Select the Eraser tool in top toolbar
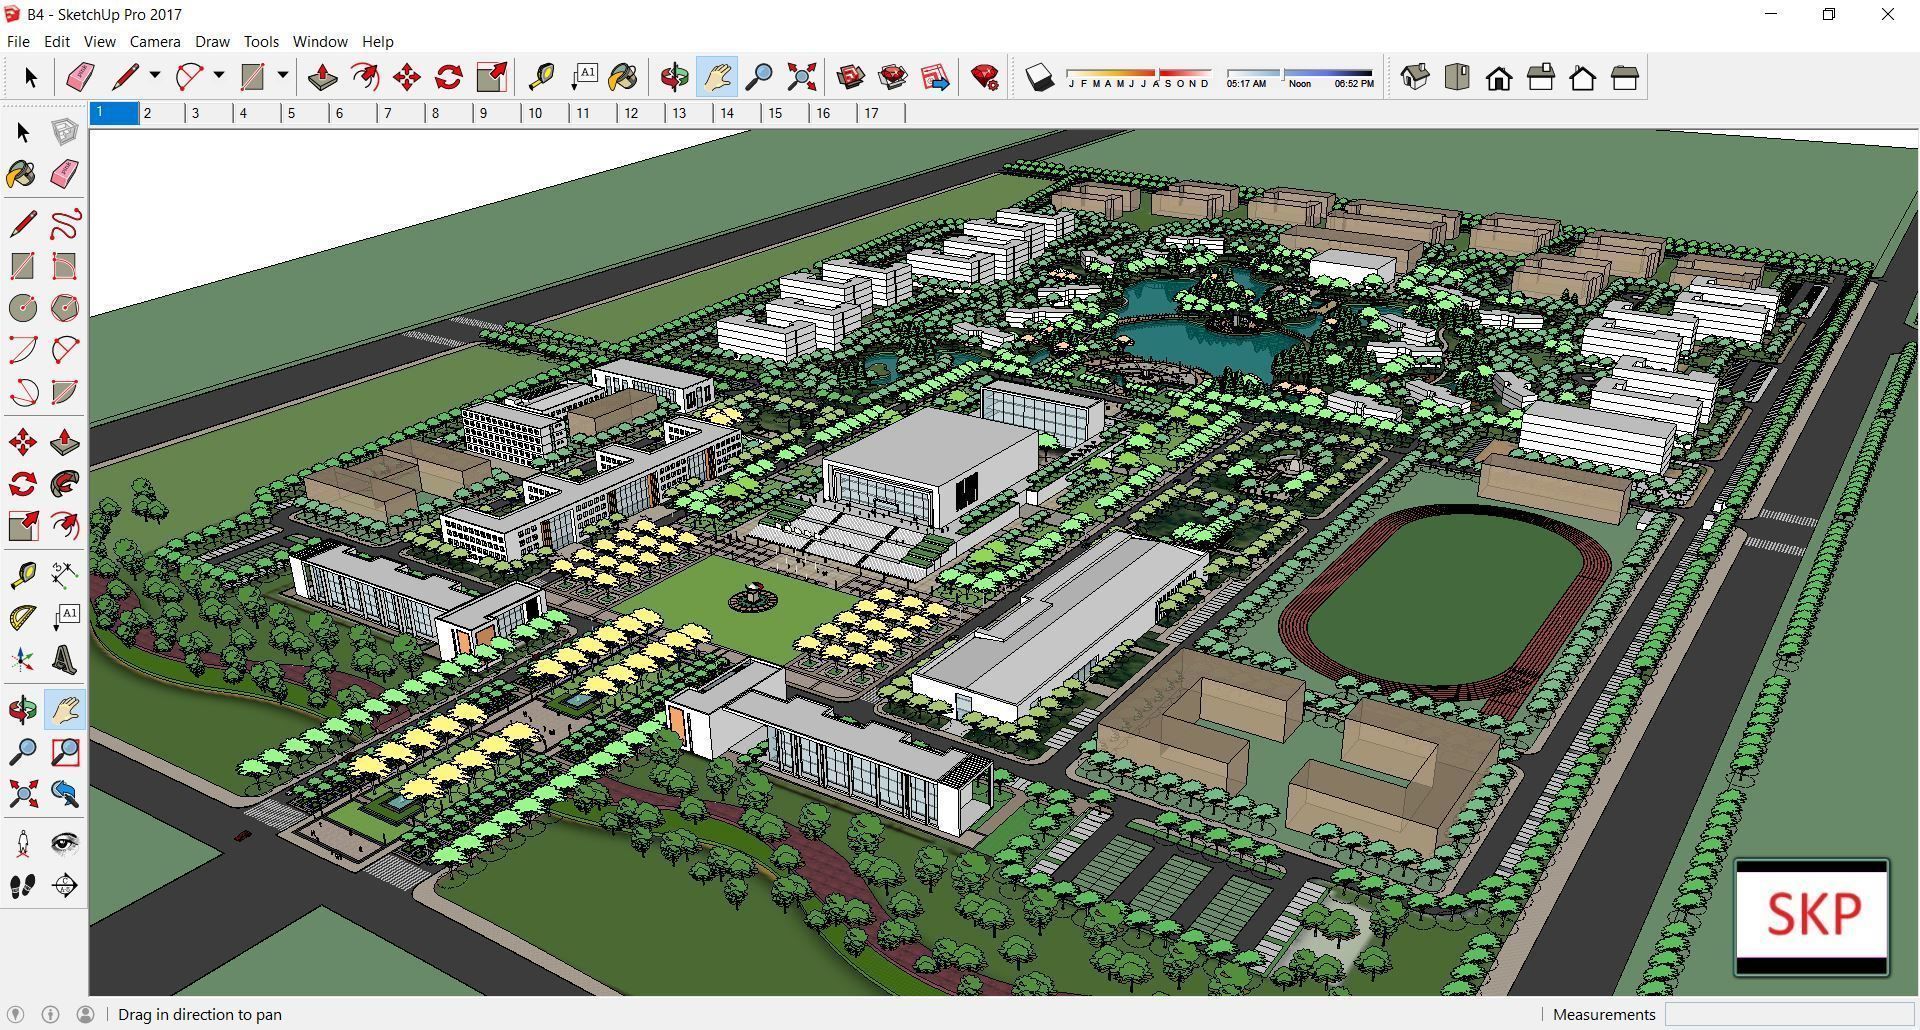The height and width of the screenshot is (1030, 1920). tap(80, 77)
